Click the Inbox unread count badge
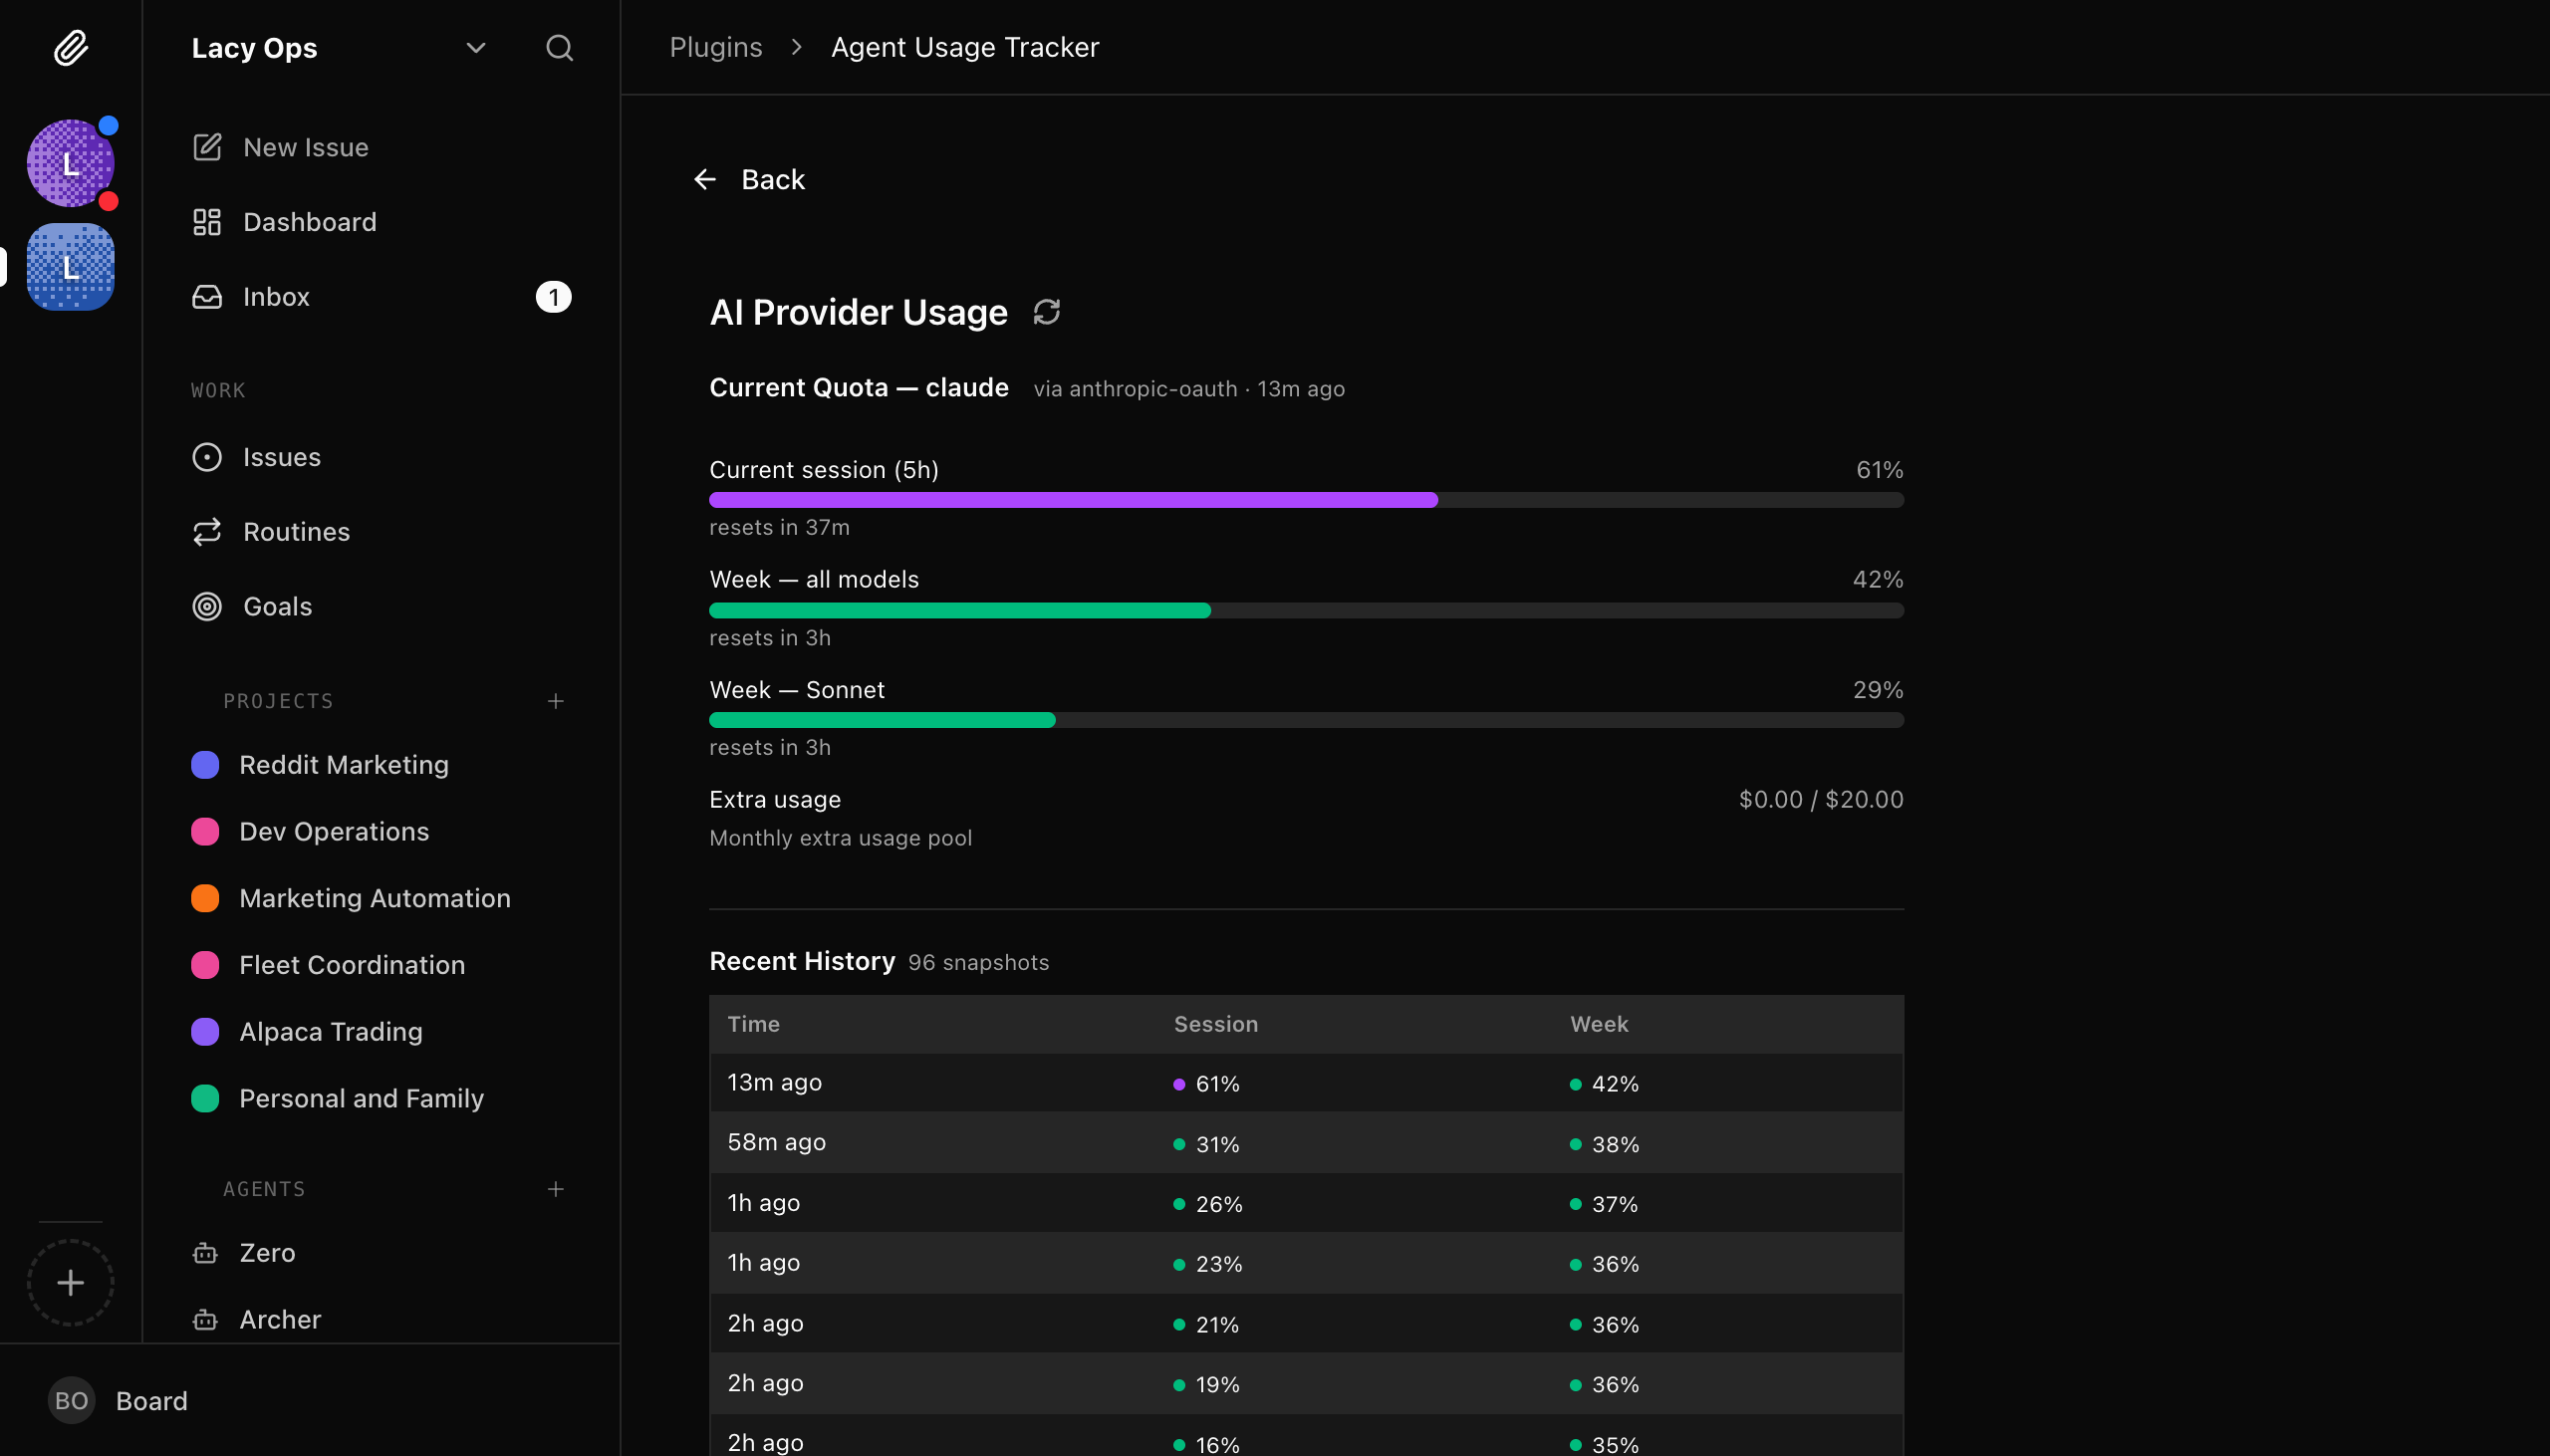Screen dimensions: 2550x1456 pos(553,297)
